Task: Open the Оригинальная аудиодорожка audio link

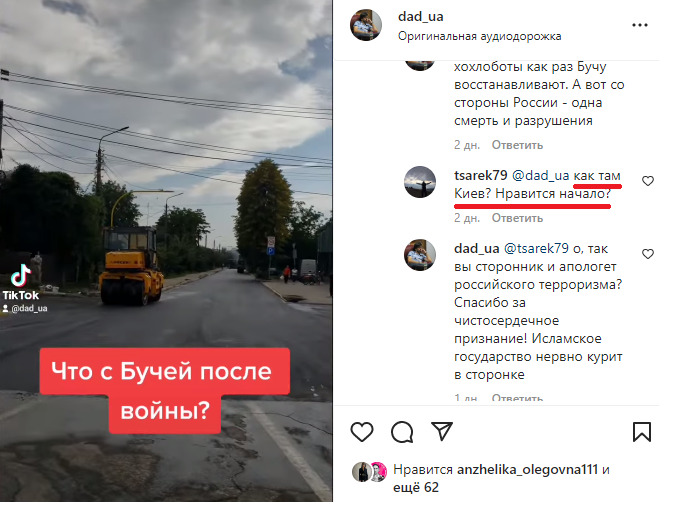Action: [x=479, y=36]
